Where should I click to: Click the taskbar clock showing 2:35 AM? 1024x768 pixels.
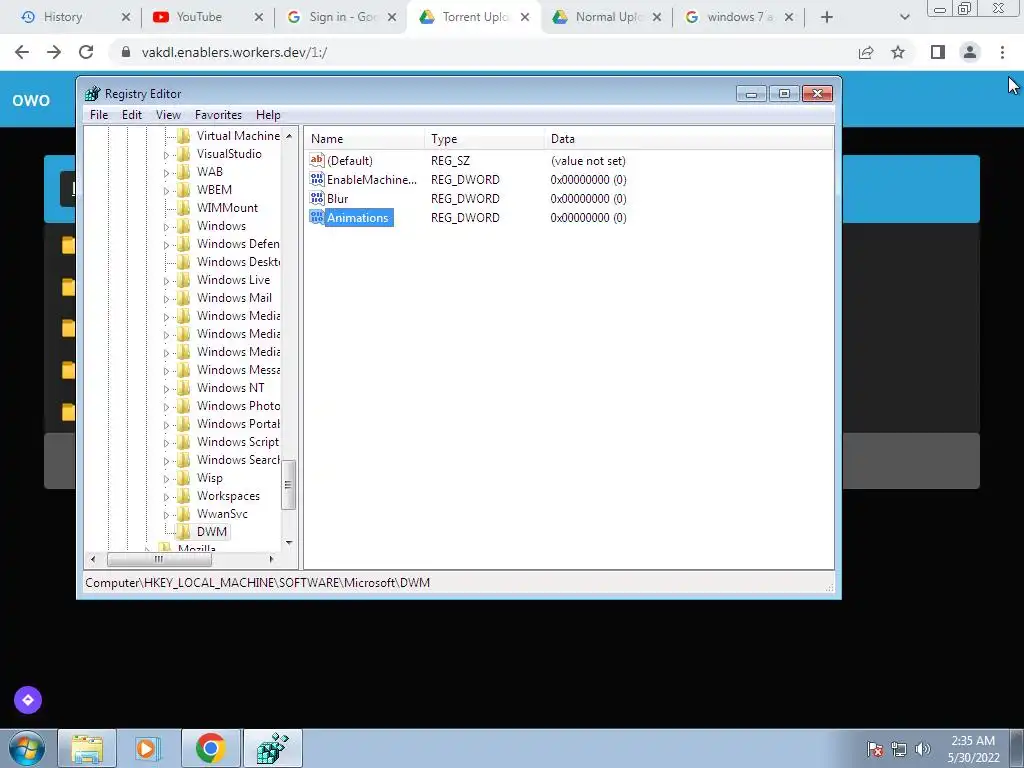coord(973,749)
